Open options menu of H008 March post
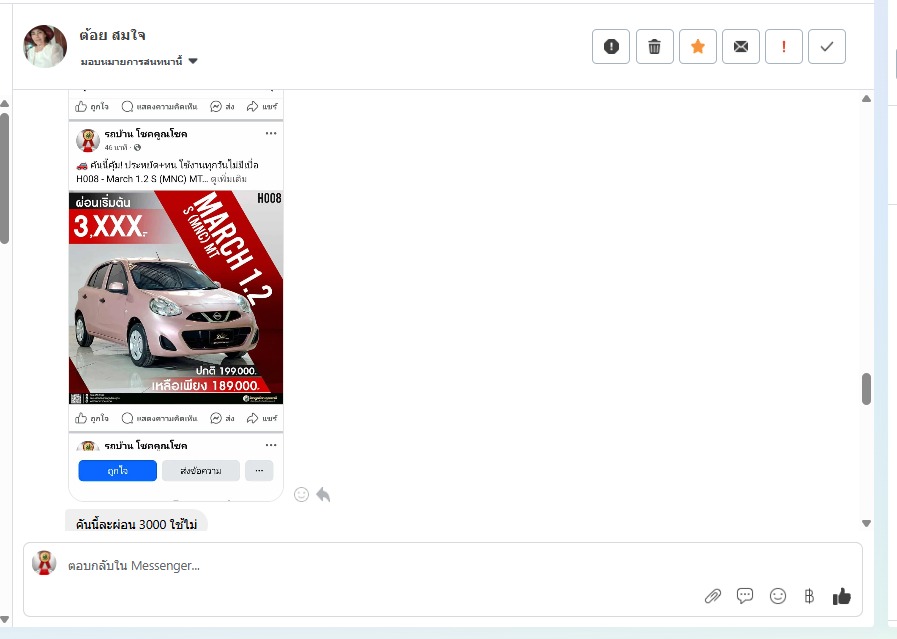Viewport: 897px width, 639px height. [271, 133]
